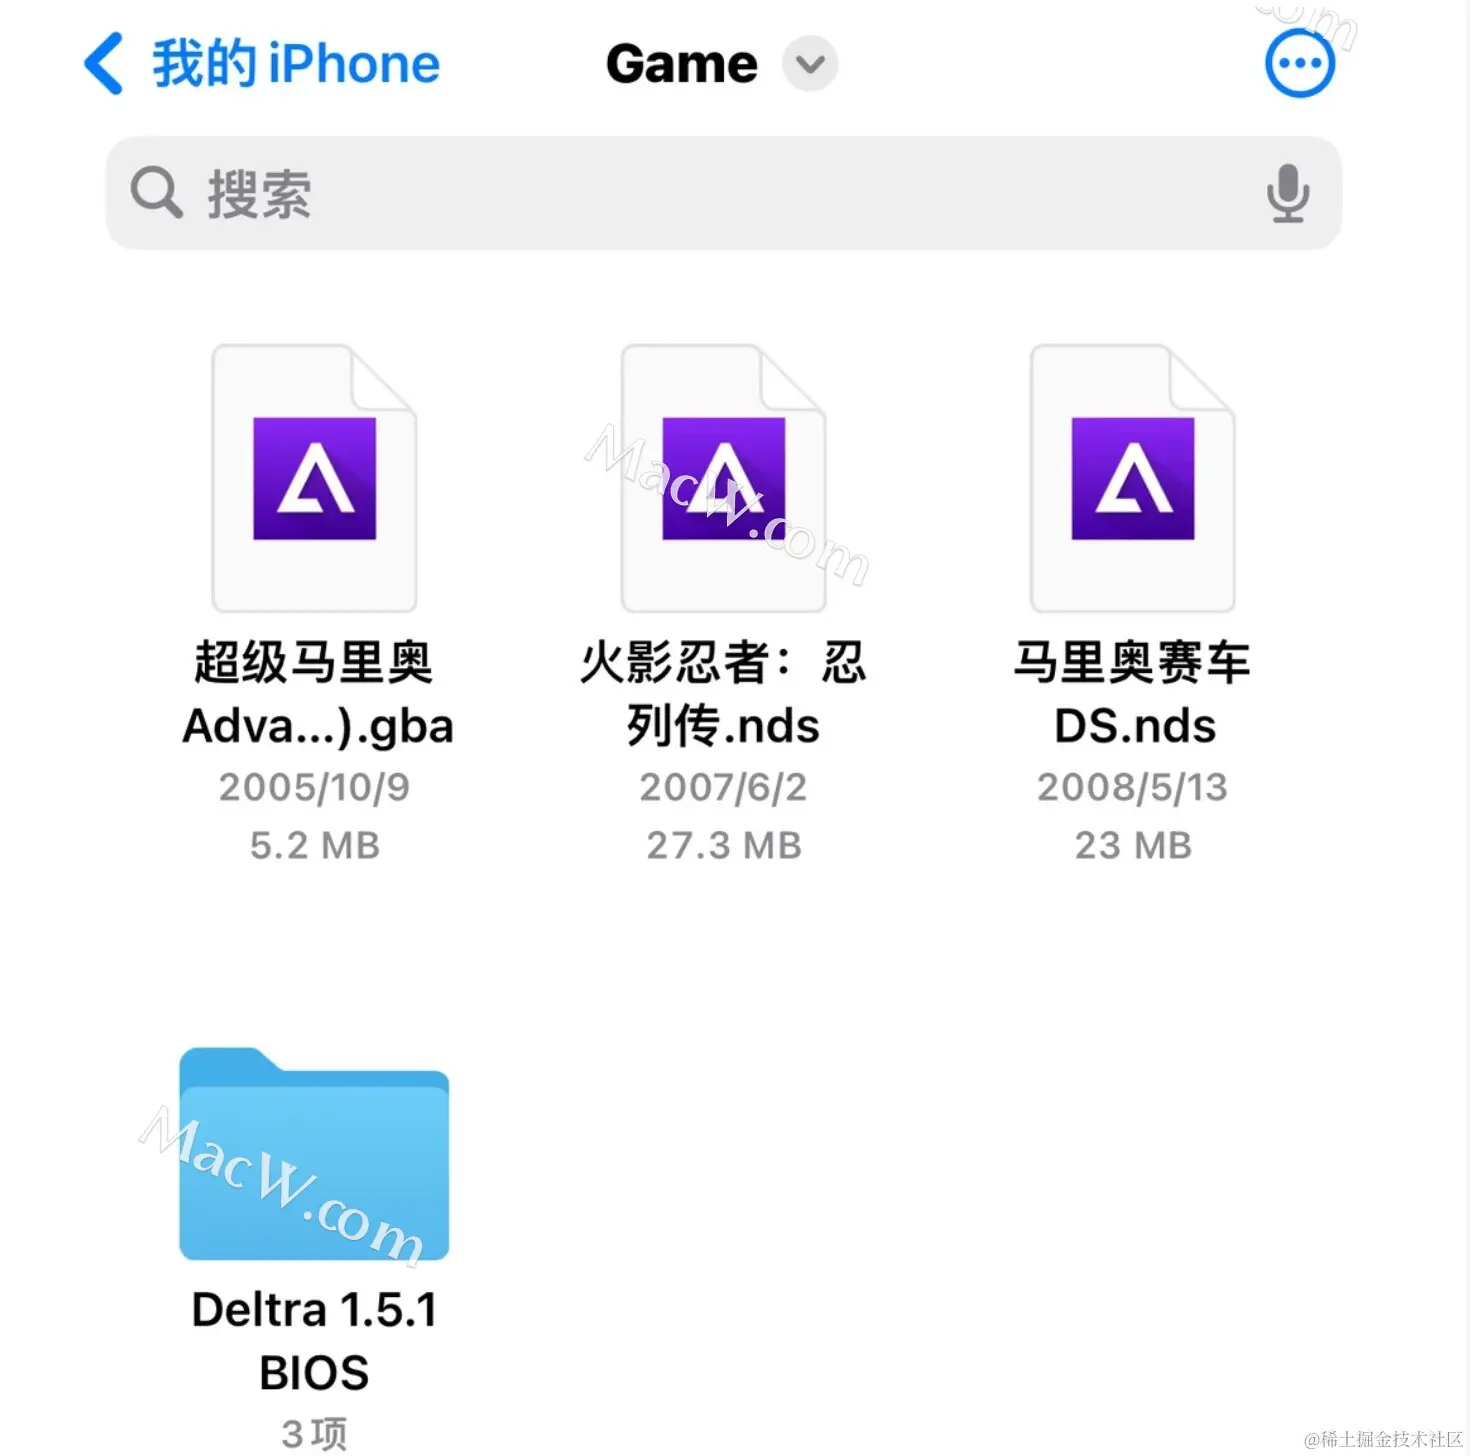Expand the Game folder title dropdown
This screenshot has height=1456, width=1470.
coord(810,64)
